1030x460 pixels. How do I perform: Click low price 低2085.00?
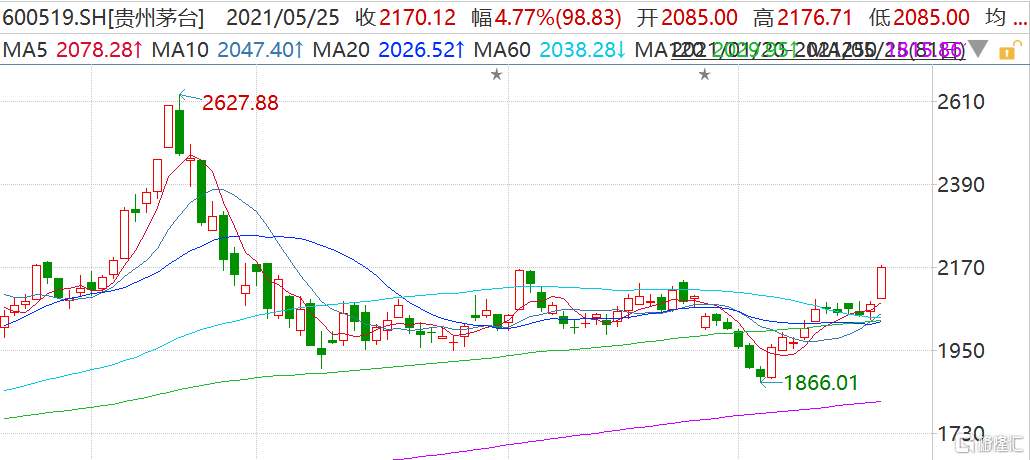919,18
